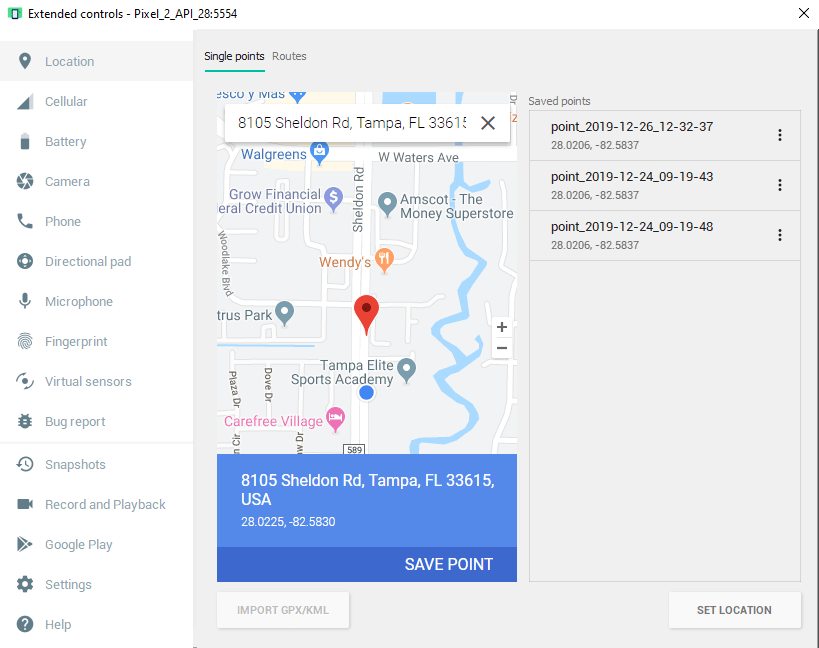
Task: Switch to the Routes tab
Action: click(x=289, y=56)
